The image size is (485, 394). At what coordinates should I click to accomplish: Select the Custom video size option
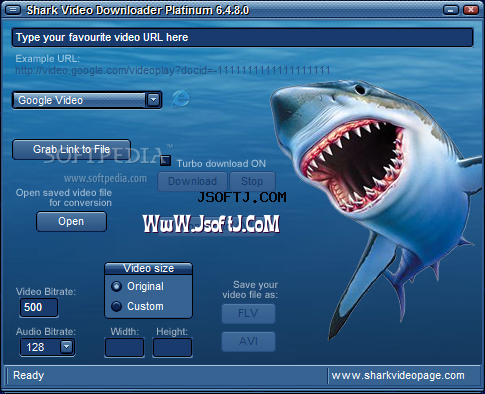click(116, 306)
